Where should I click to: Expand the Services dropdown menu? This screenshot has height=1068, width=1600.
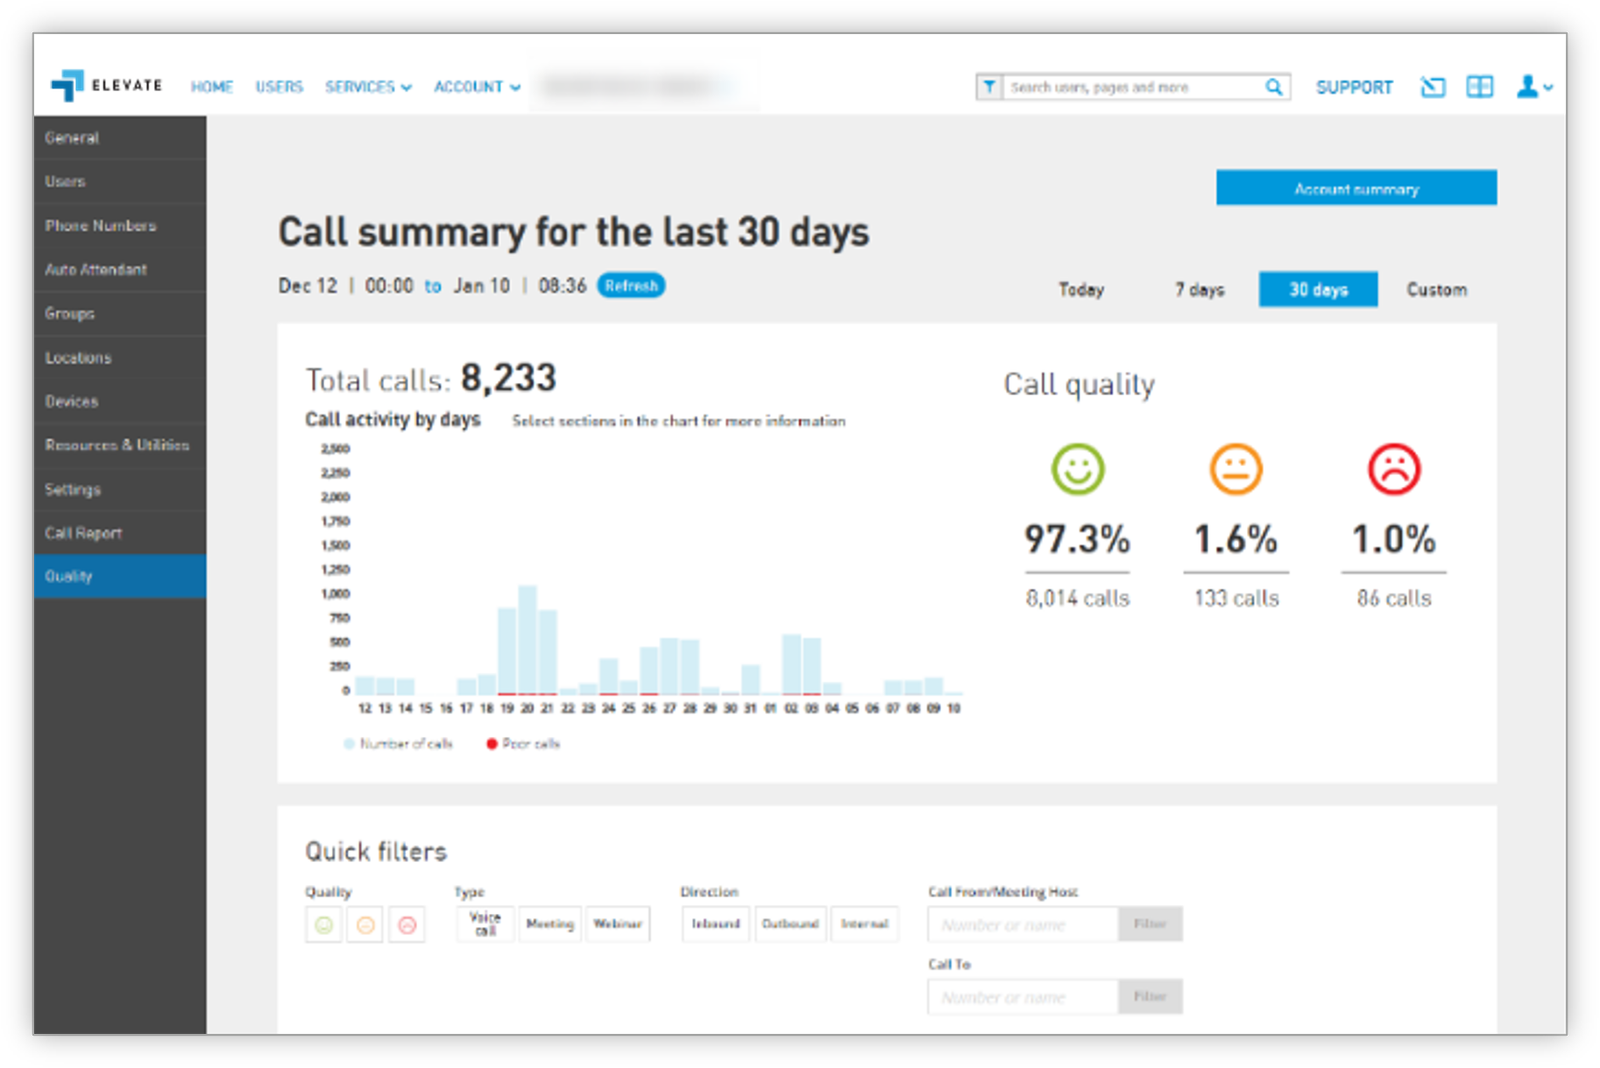pyautogui.click(x=367, y=87)
